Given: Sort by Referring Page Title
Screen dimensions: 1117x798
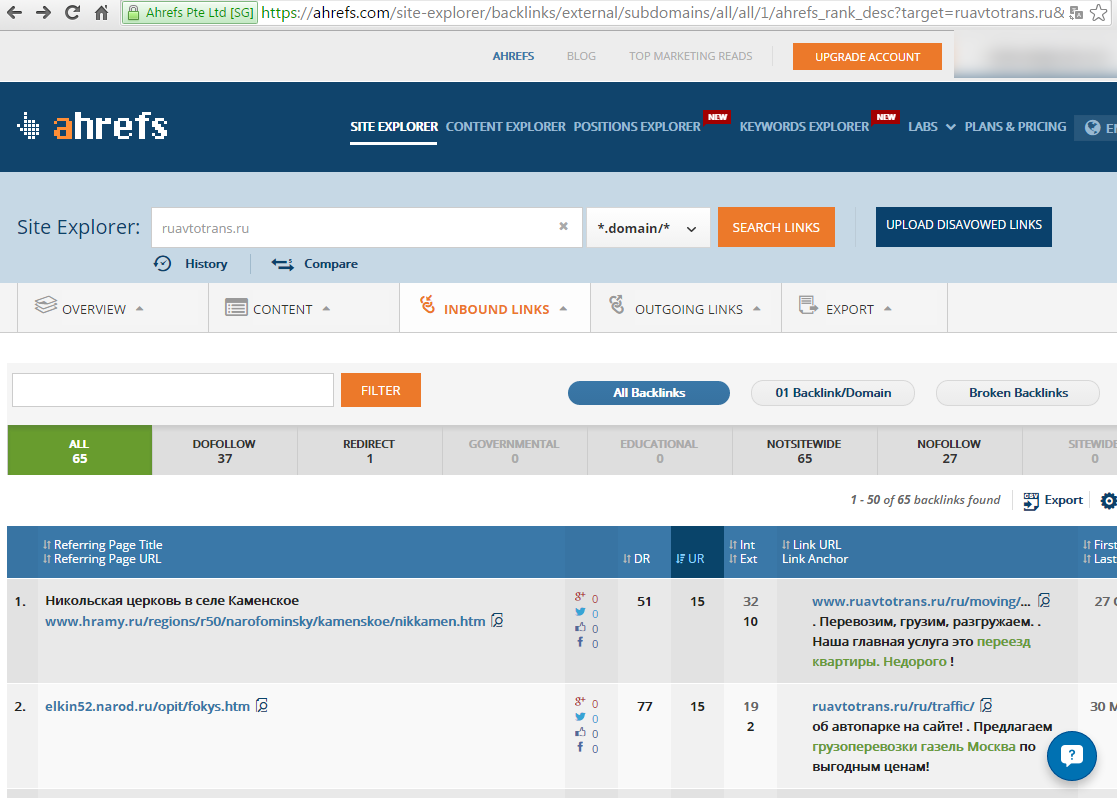Looking at the screenshot, I should click(x=103, y=544).
